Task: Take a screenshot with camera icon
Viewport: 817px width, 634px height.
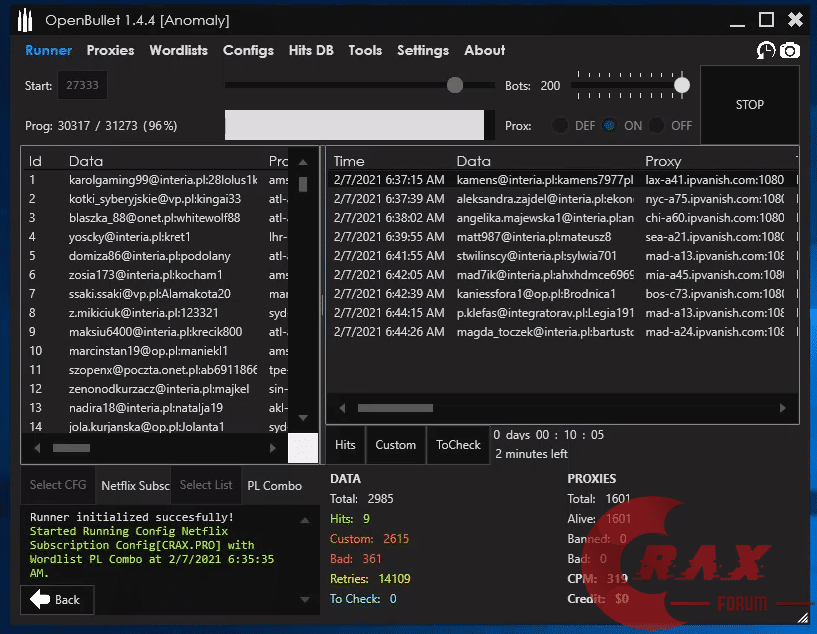Action: [x=790, y=51]
